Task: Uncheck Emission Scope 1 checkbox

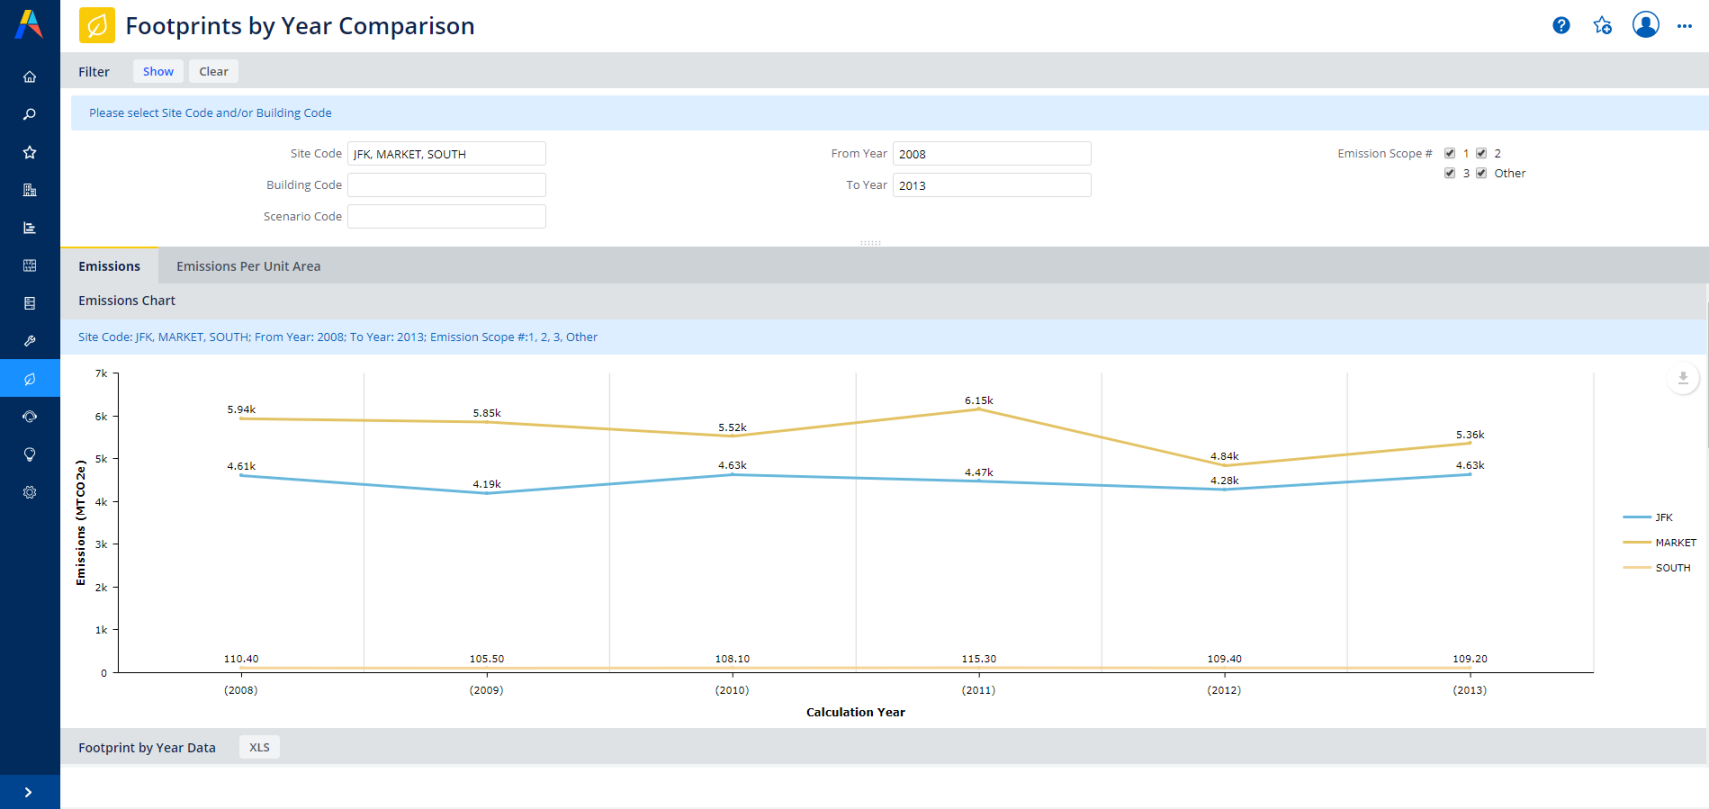Action: tap(1450, 153)
